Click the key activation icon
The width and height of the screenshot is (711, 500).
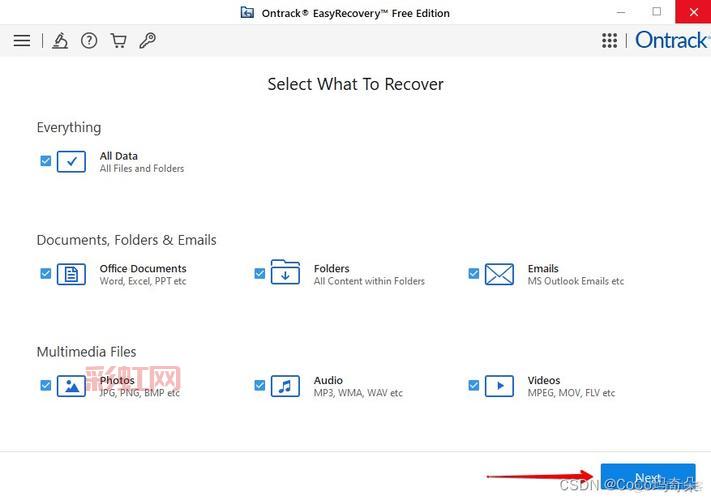[147, 41]
